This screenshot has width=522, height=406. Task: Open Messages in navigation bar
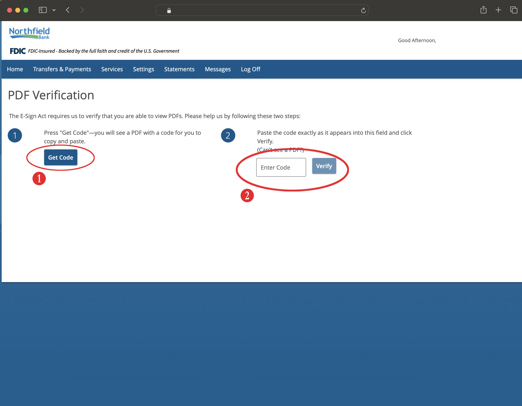click(218, 69)
